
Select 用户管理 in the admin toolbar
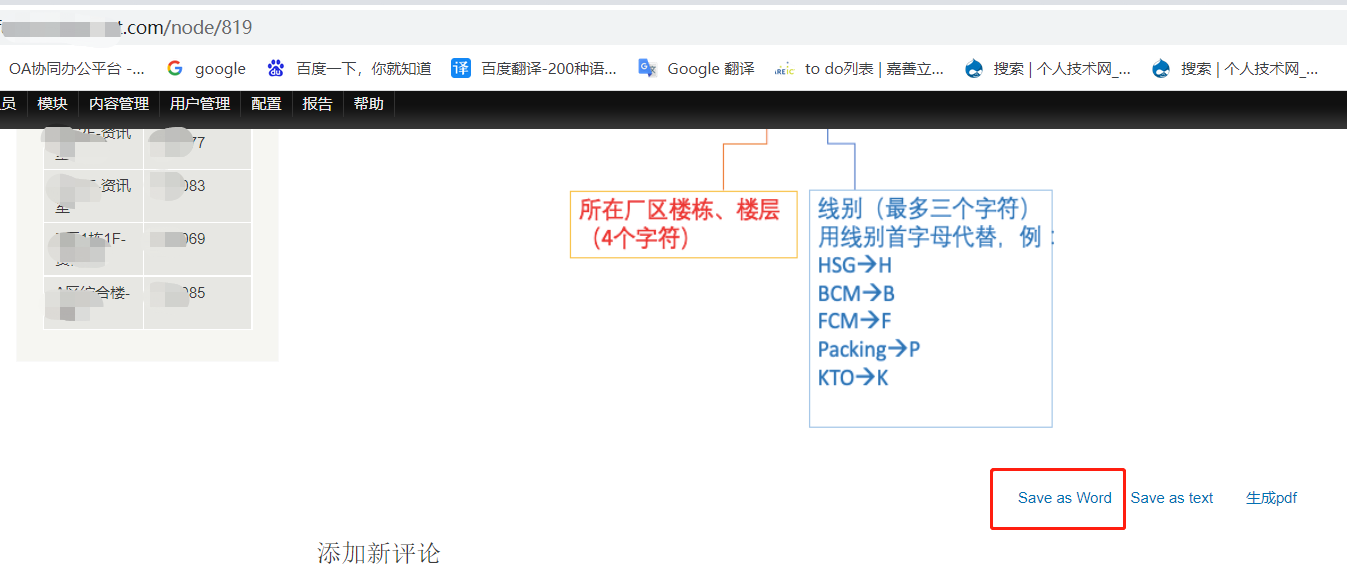pyautogui.click(x=199, y=104)
